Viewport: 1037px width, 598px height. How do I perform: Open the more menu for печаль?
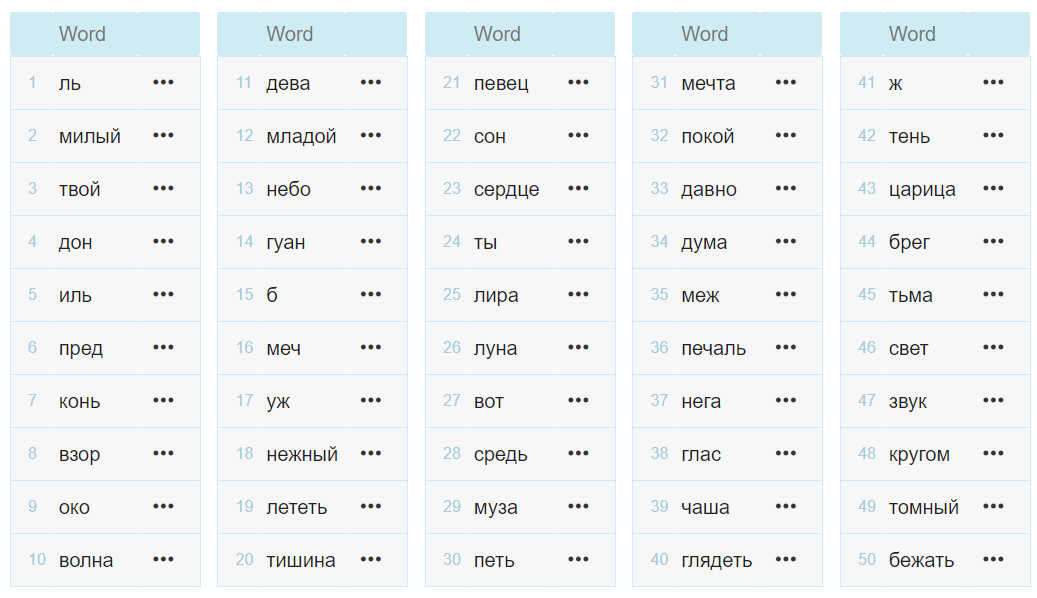(x=786, y=347)
